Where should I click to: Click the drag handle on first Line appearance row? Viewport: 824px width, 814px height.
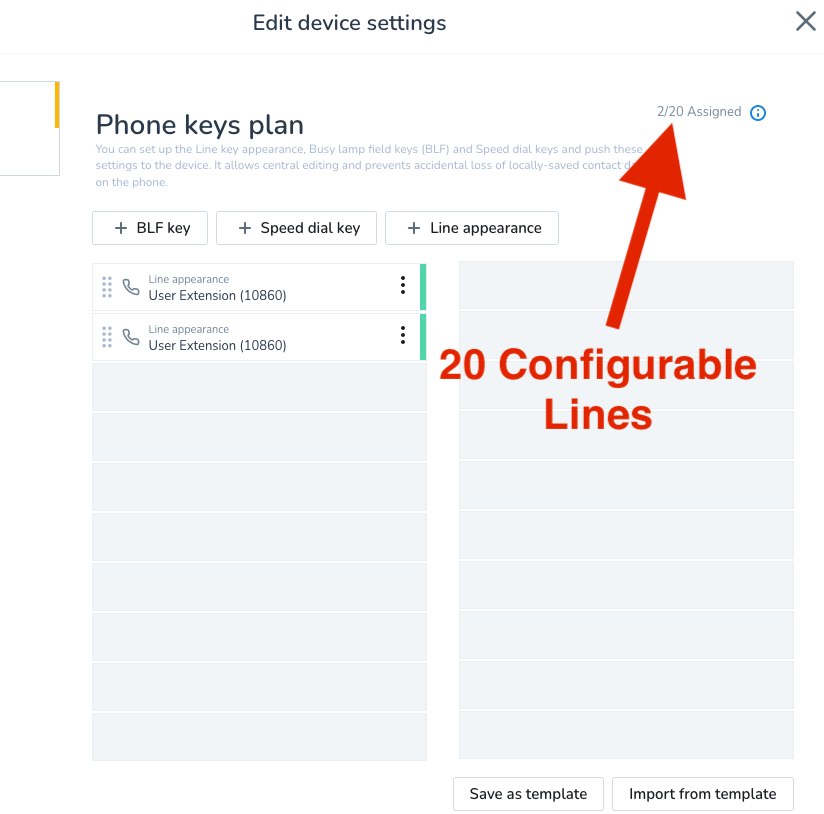(x=107, y=287)
